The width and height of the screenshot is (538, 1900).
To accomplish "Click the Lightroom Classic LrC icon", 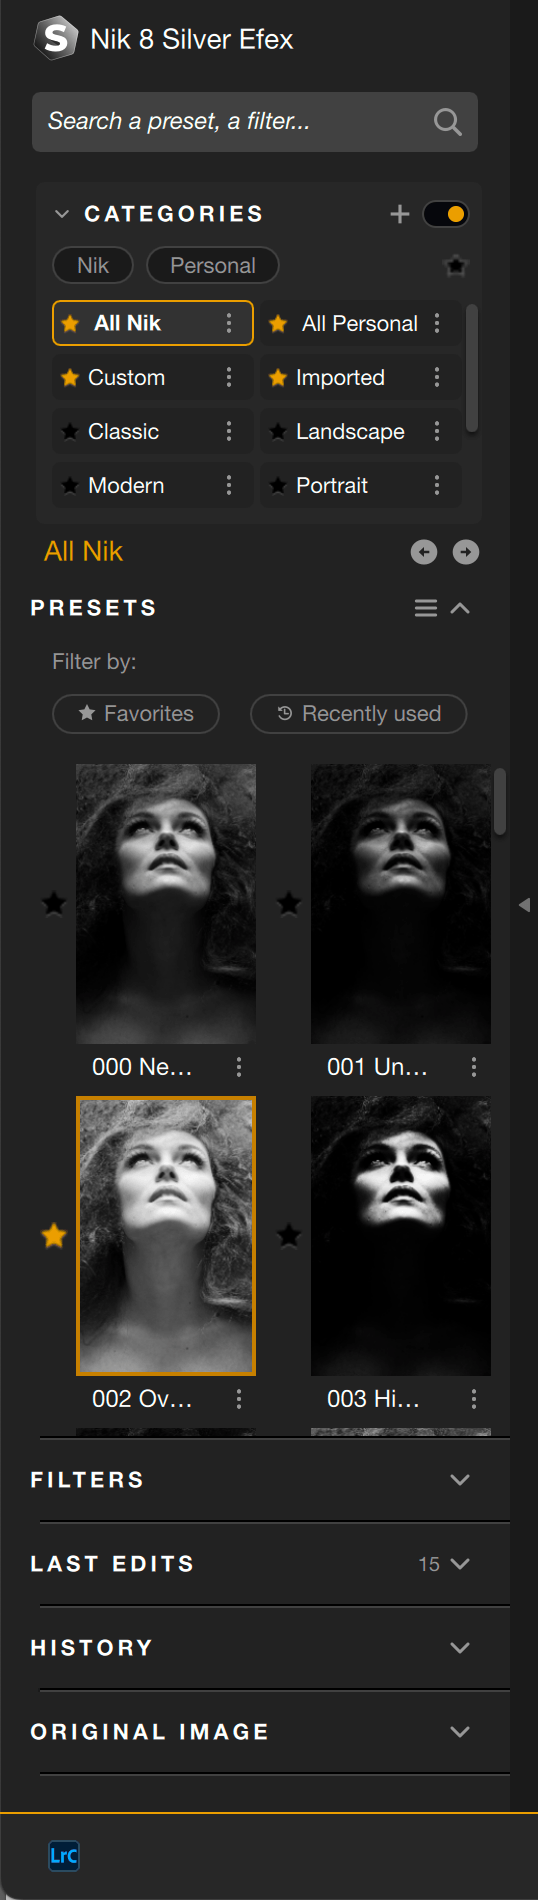I will pos(64,1856).
